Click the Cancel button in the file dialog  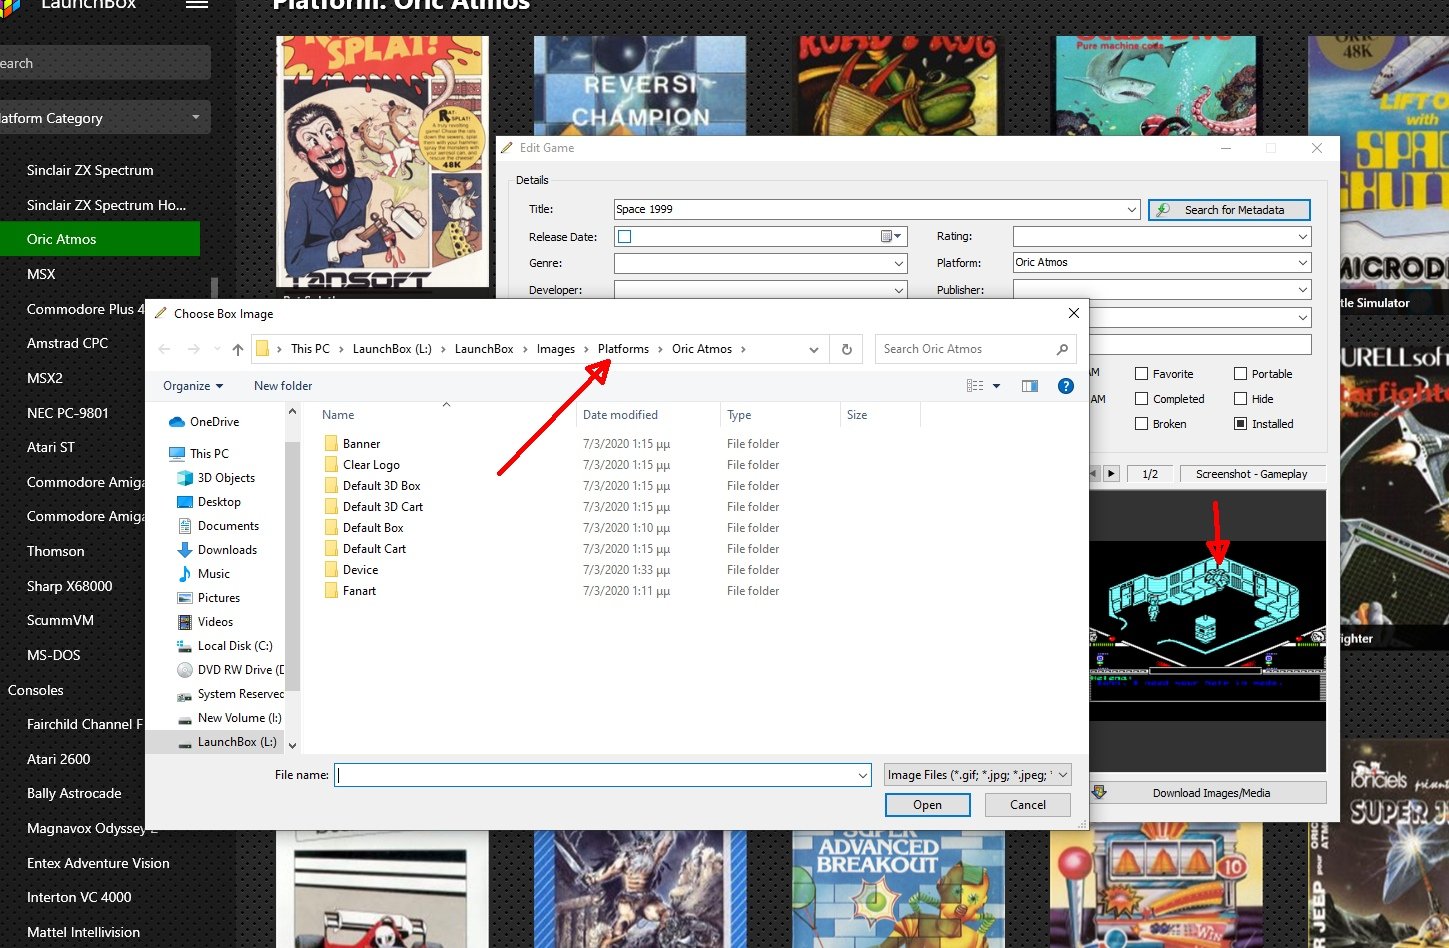pos(1027,805)
